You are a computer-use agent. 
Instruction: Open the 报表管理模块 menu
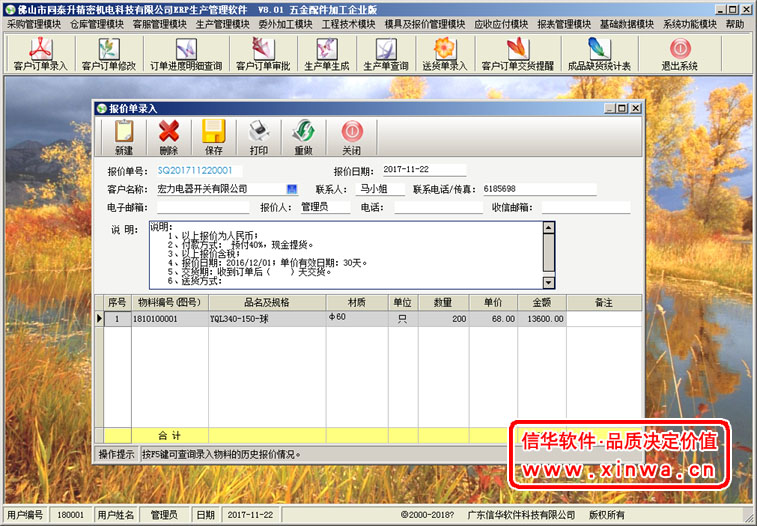(564, 24)
